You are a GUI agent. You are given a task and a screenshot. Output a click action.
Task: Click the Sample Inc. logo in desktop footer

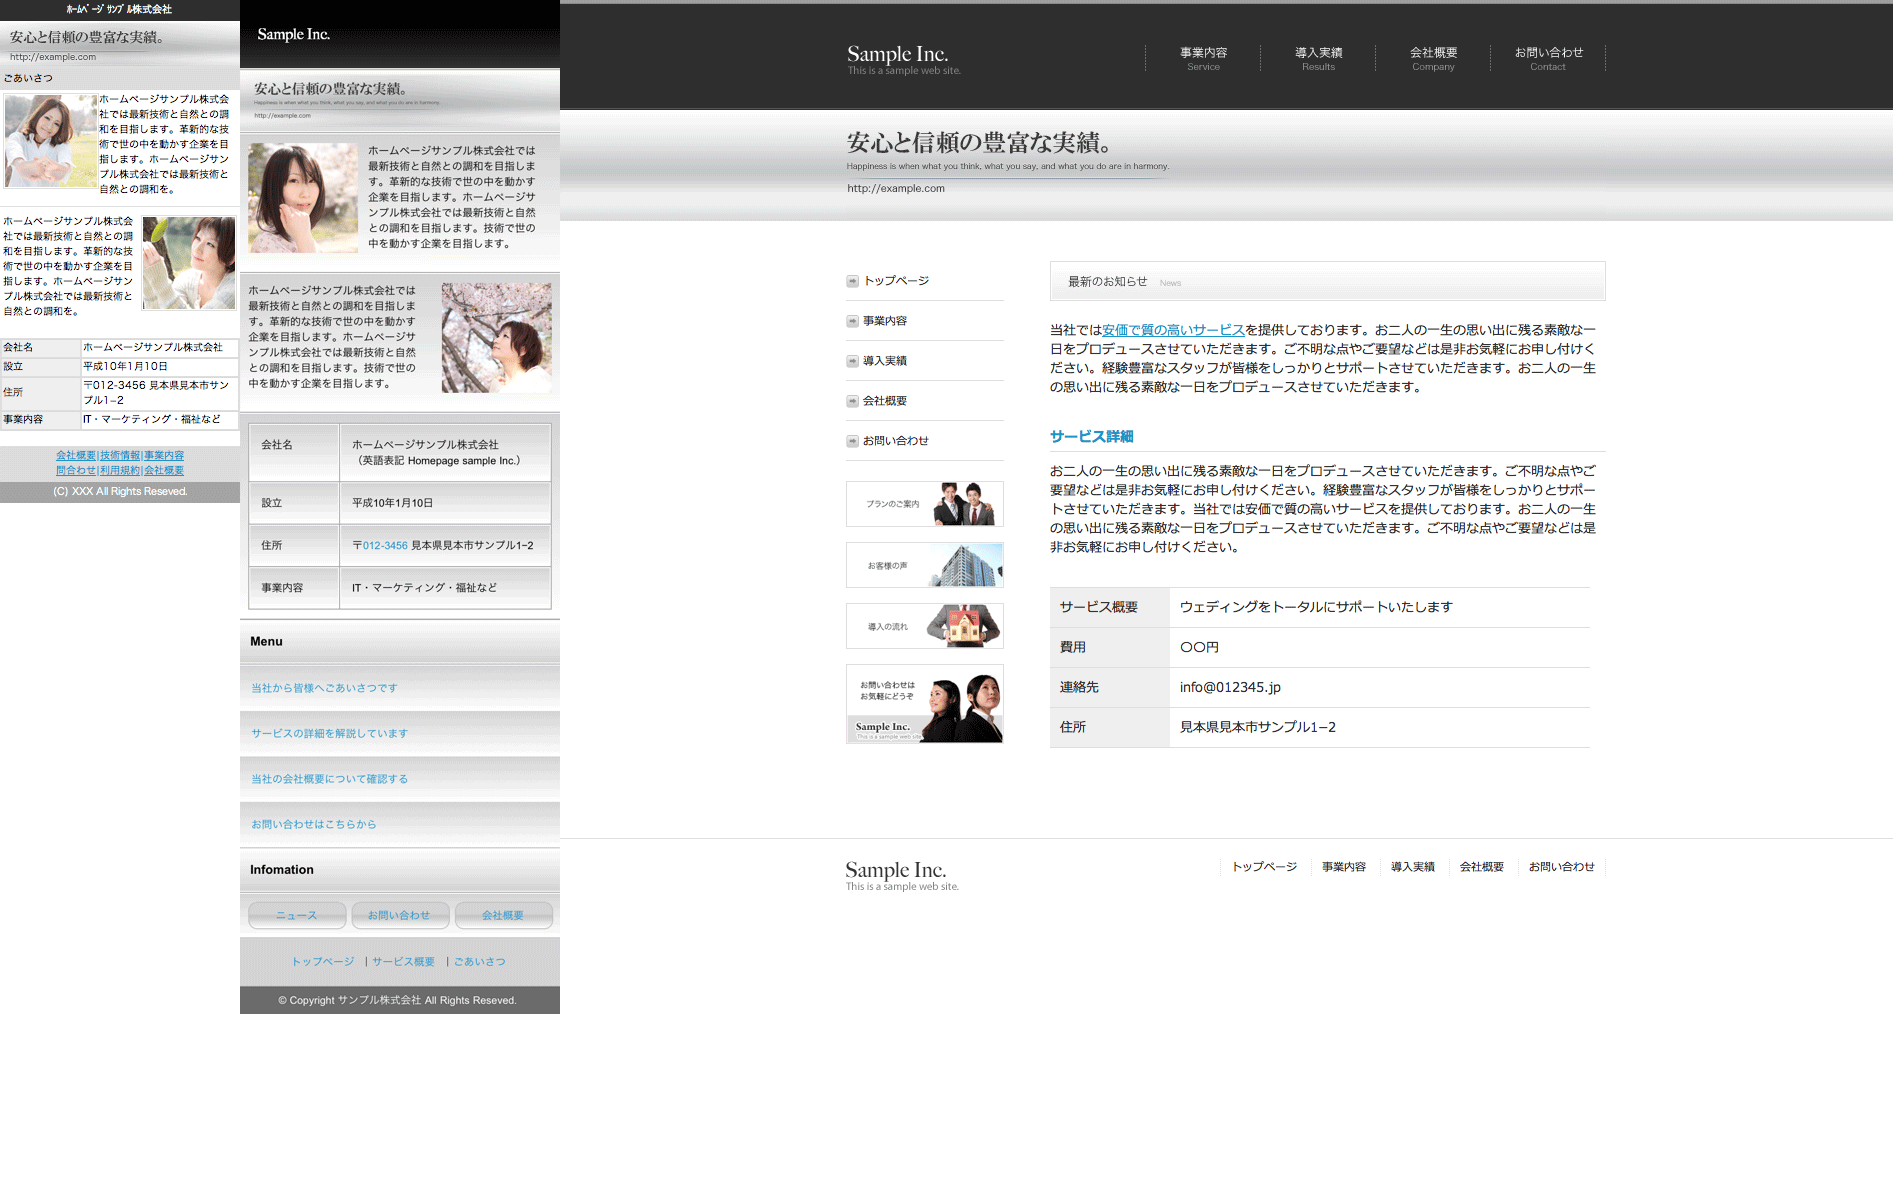[x=895, y=870]
